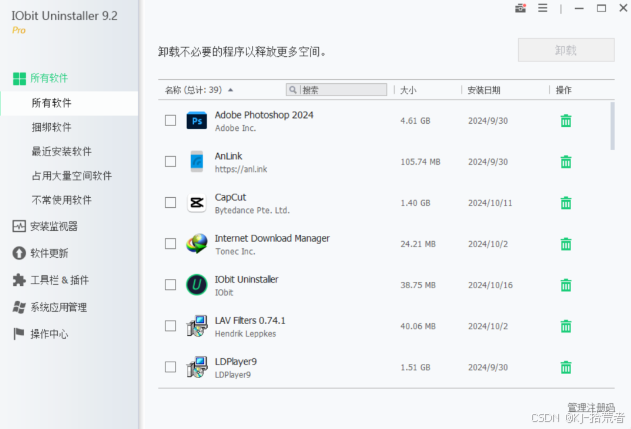Viewport: 631px width, 429px height.
Task: Click the Adobe Photoshop 2024 name text
Action: coord(264,115)
